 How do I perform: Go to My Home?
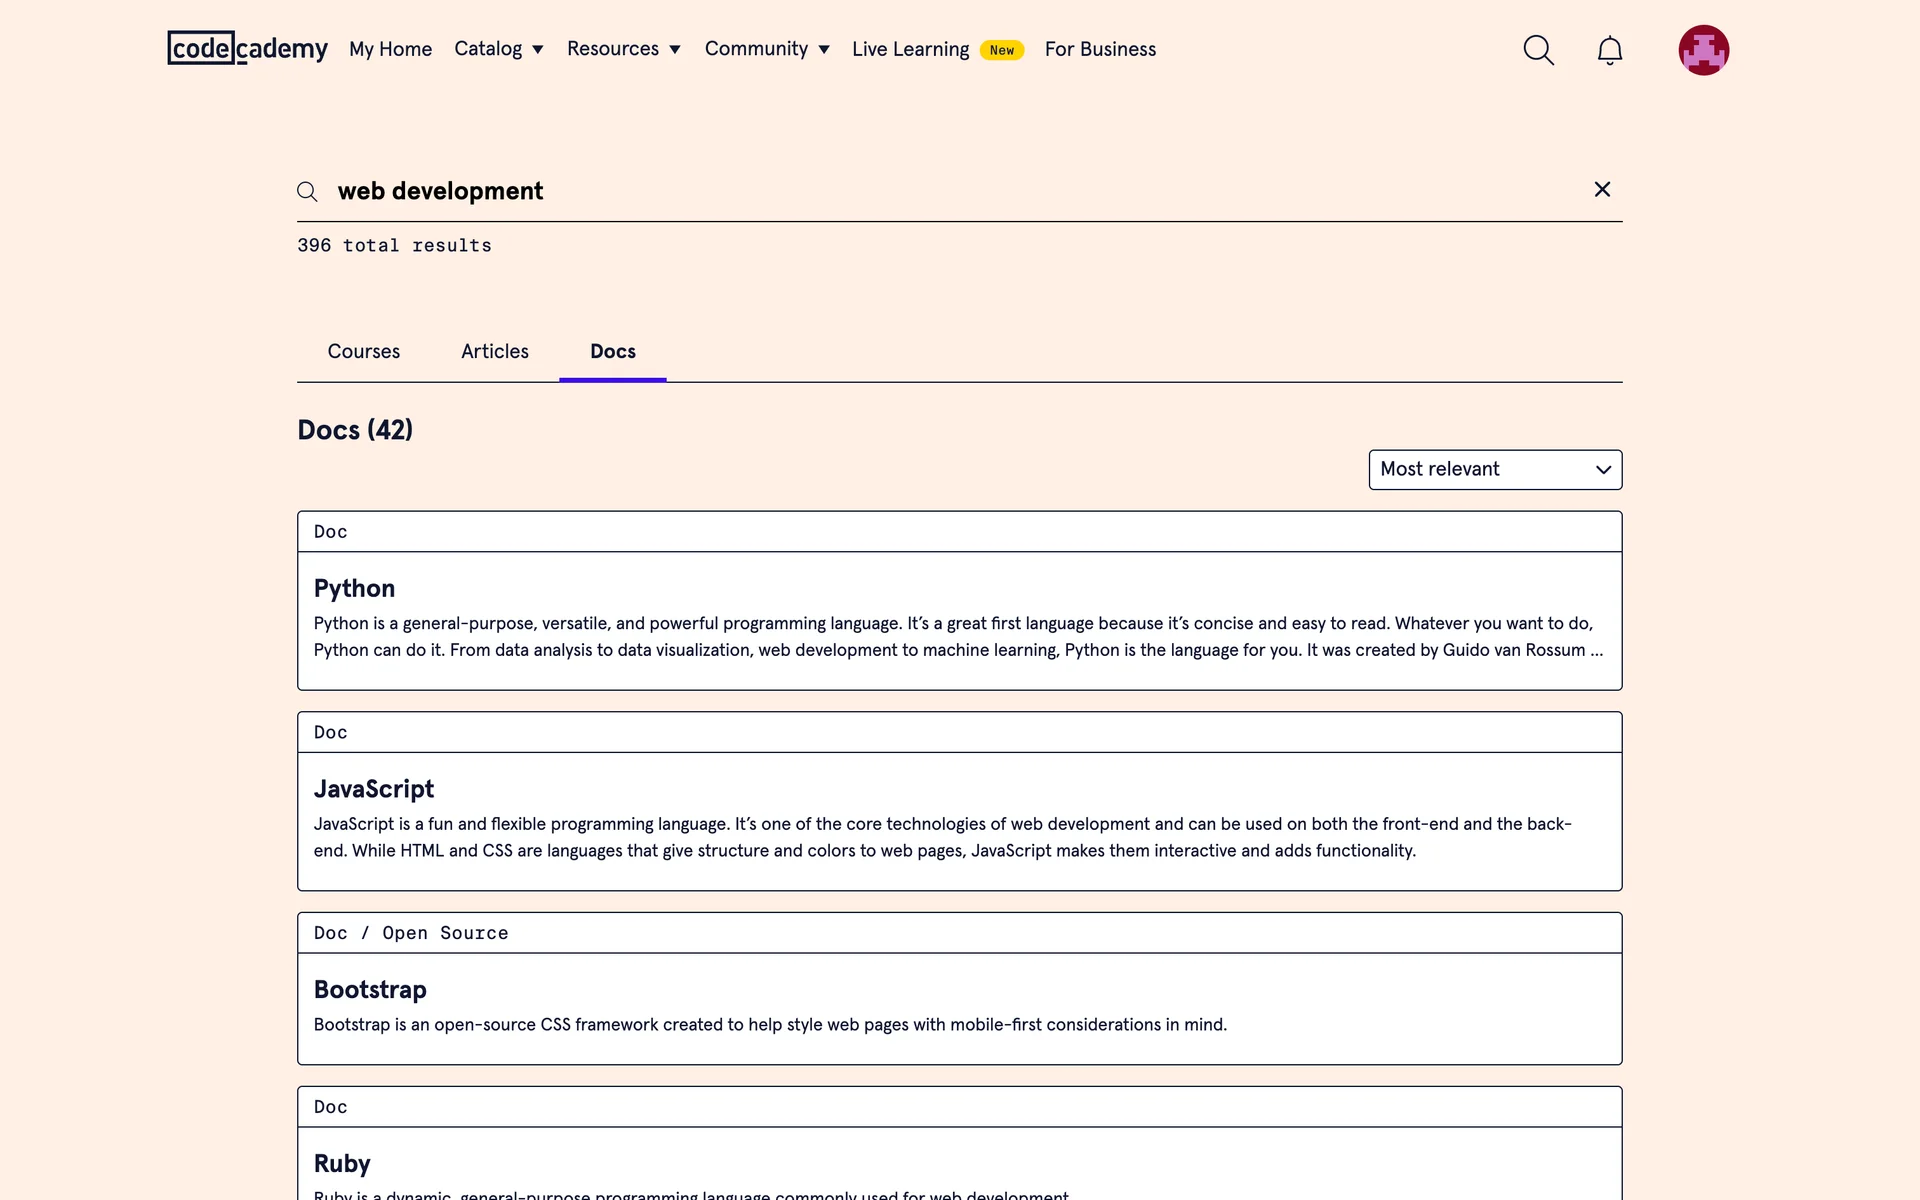pos(390,49)
